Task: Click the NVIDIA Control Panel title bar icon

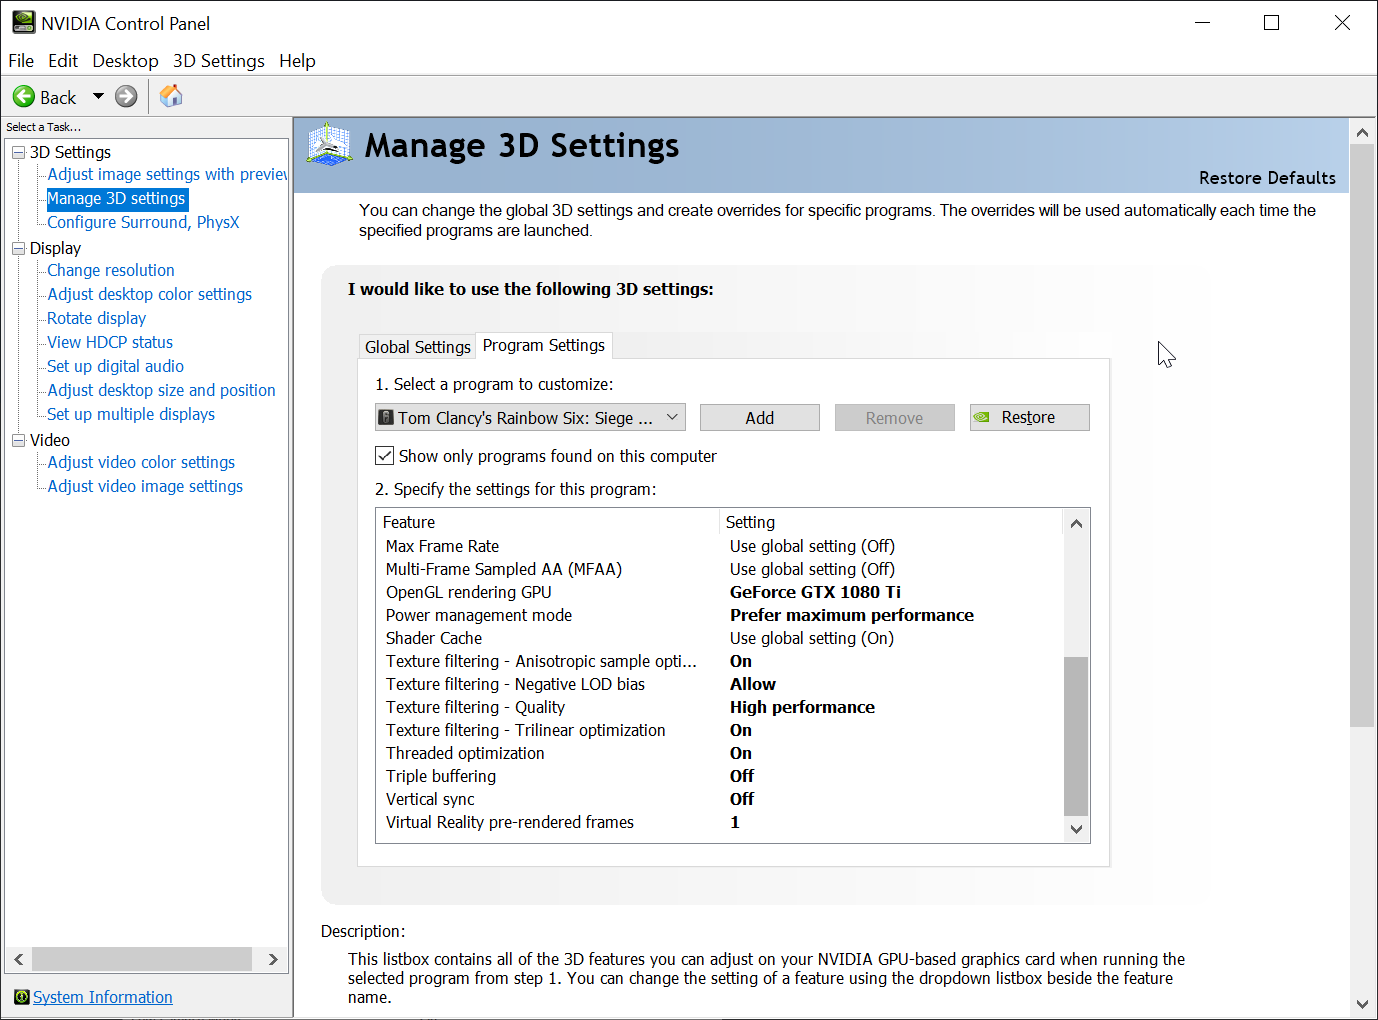Action: click(x=23, y=22)
